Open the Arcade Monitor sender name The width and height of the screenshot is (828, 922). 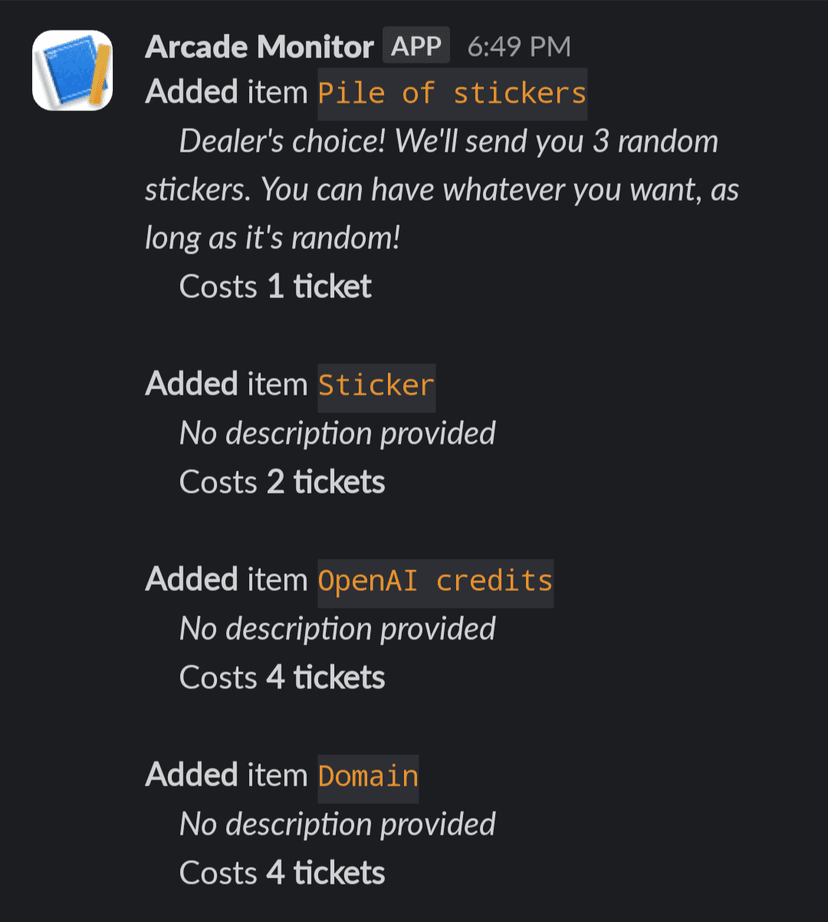coord(259,46)
